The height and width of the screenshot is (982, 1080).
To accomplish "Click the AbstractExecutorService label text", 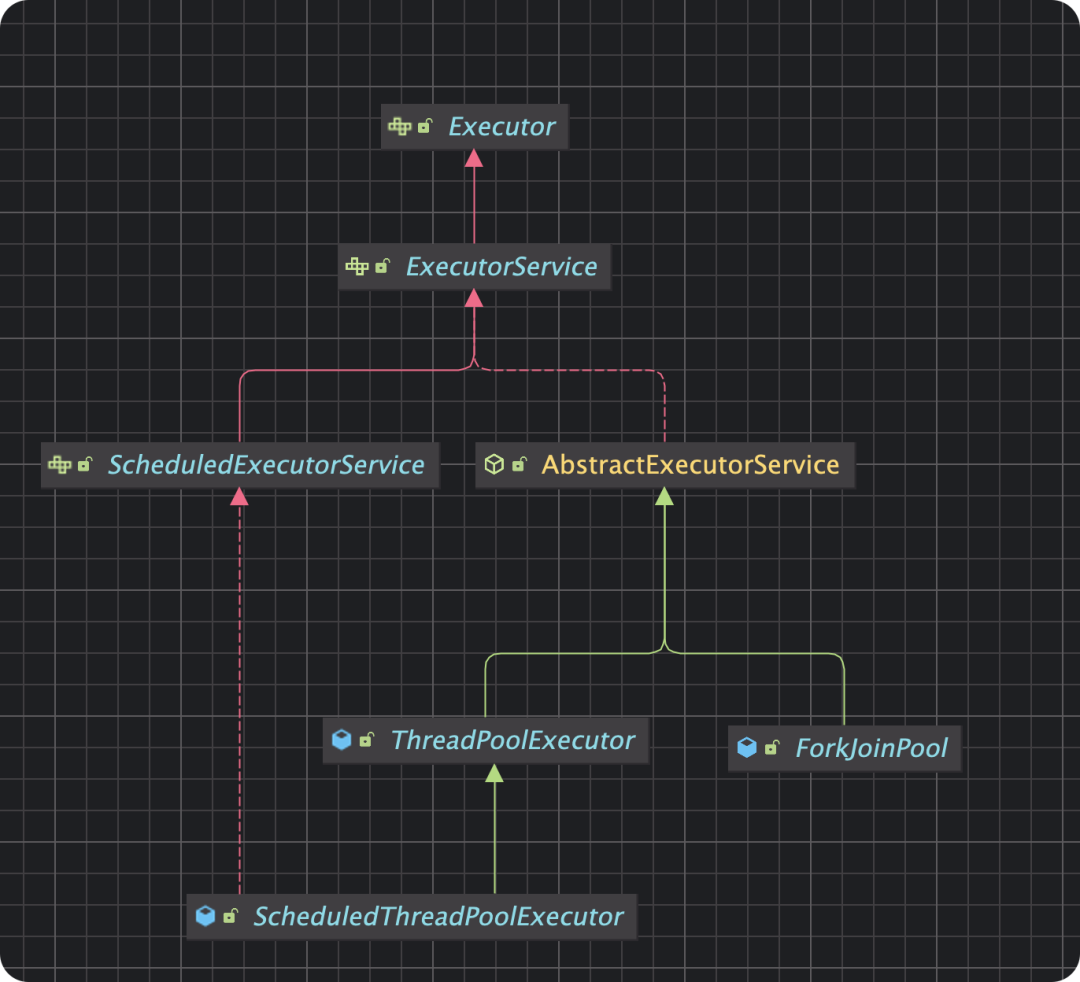I will point(691,464).
